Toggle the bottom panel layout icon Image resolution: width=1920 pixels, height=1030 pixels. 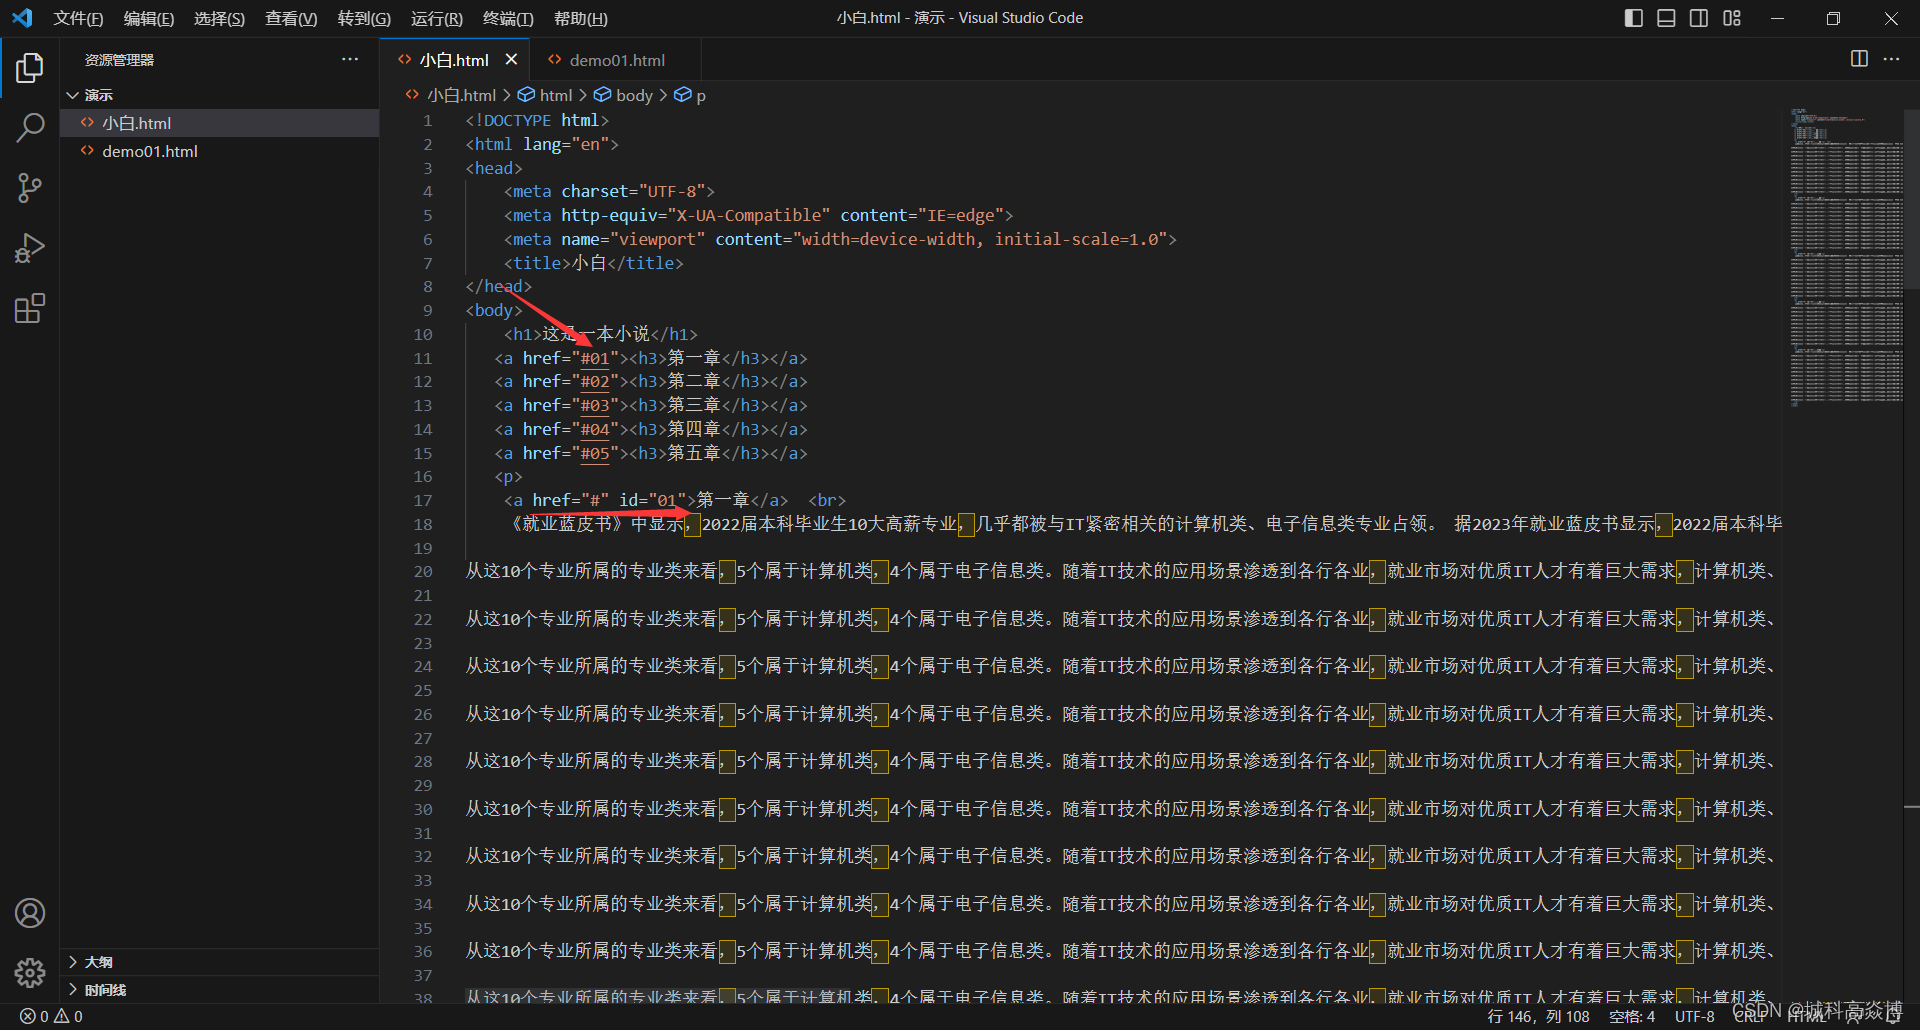[x=1666, y=18]
